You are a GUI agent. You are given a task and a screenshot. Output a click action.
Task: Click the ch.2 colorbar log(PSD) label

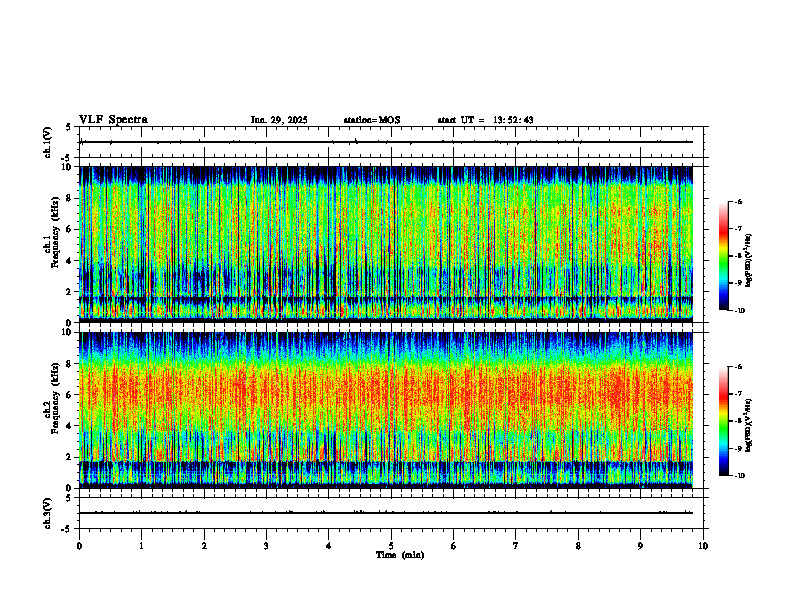coord(749,425)
